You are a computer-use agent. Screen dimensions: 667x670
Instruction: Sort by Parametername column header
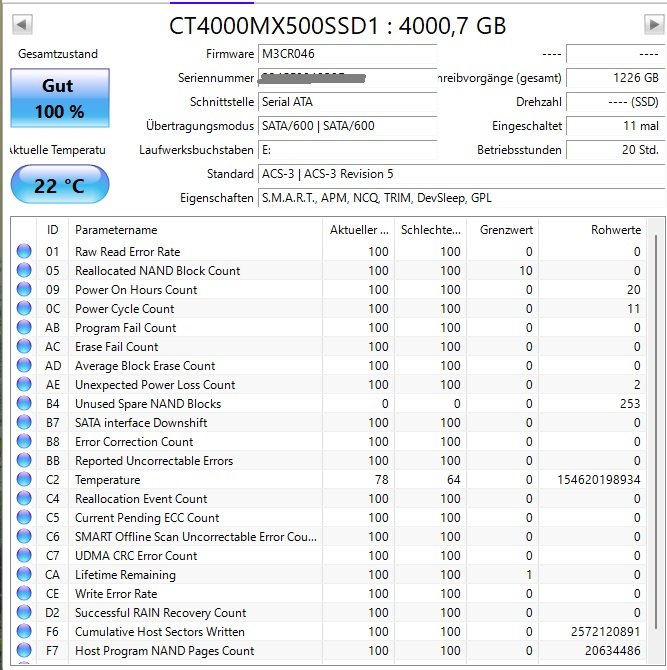195,230
